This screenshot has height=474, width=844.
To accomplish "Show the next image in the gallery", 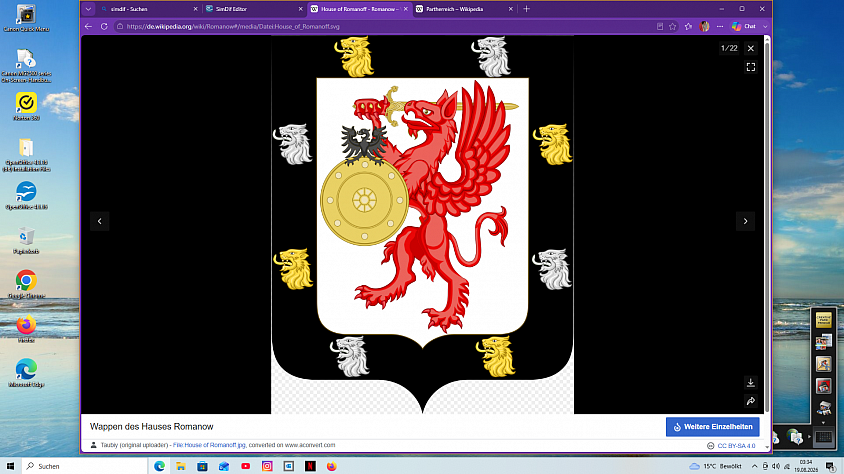I will (745, 221).
